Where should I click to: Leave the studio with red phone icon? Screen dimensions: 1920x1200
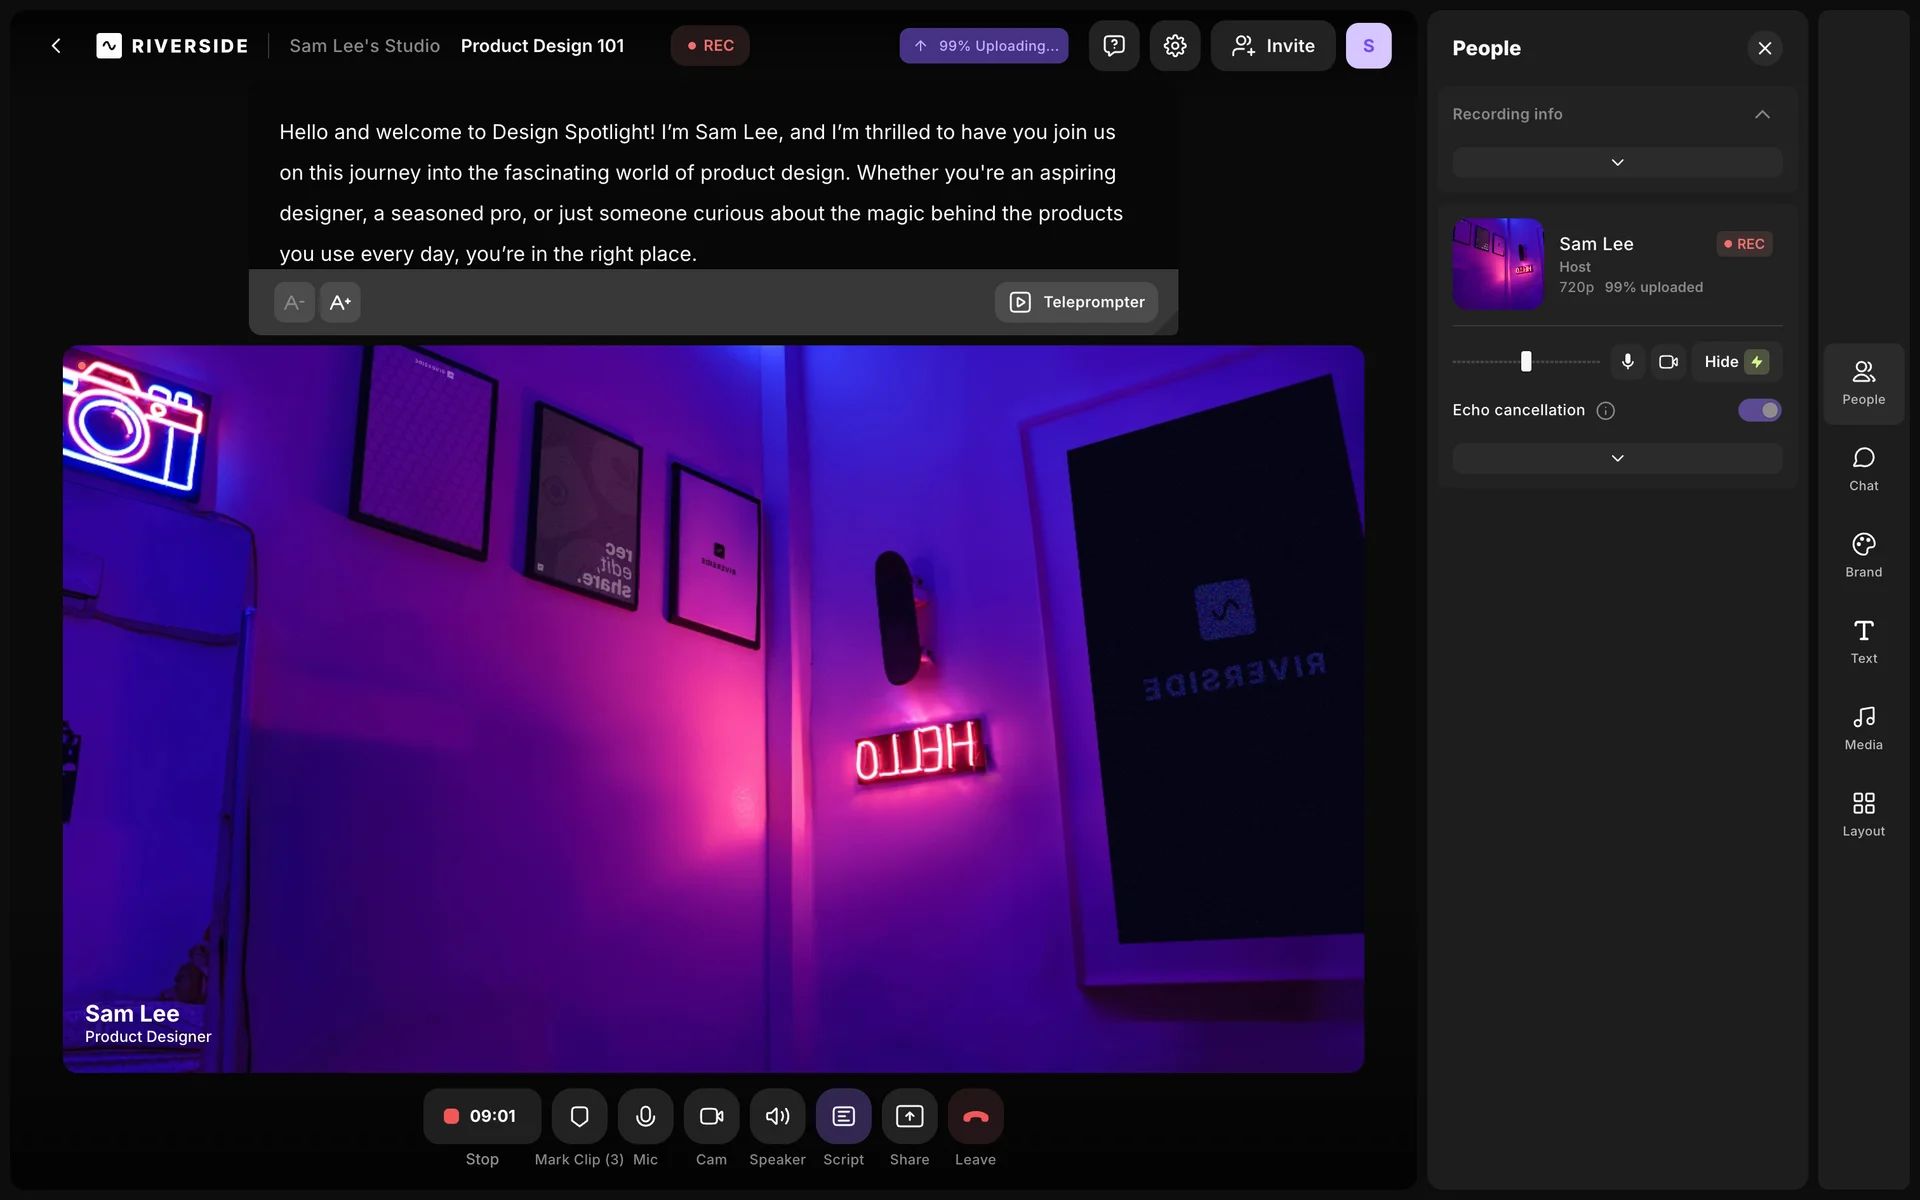975,1116
